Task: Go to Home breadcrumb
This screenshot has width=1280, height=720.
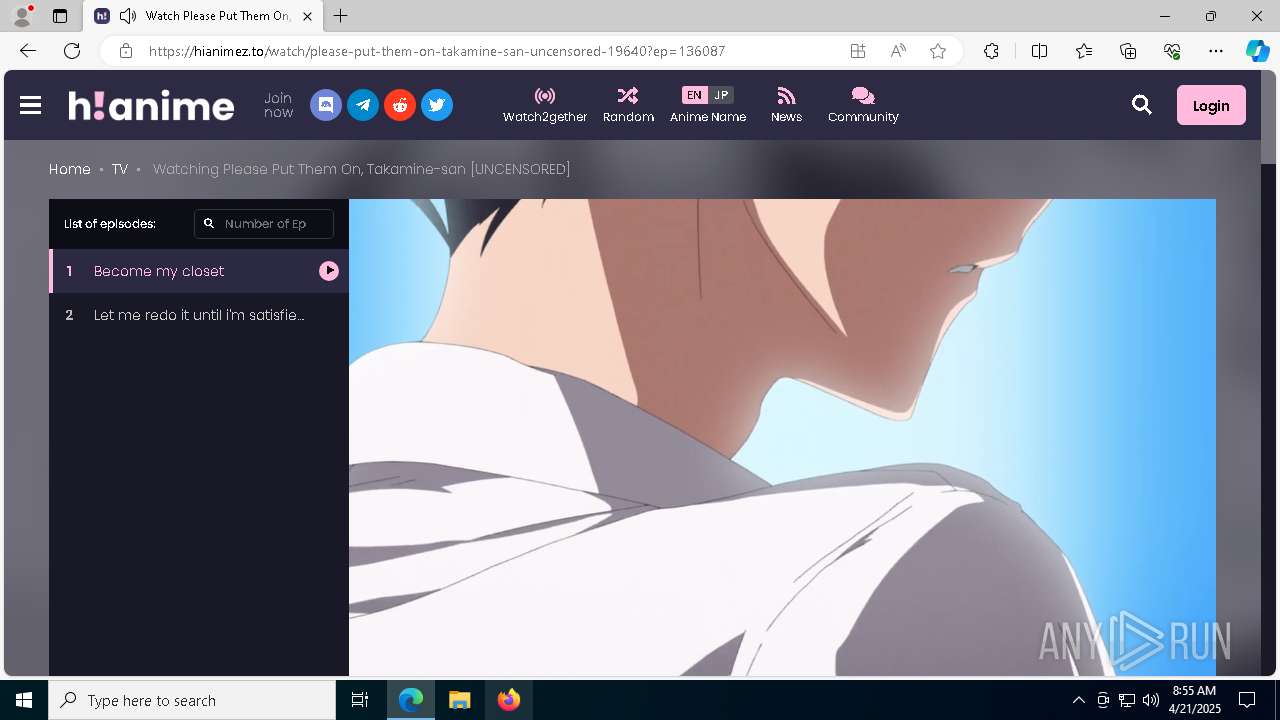Action: [70, 169]
